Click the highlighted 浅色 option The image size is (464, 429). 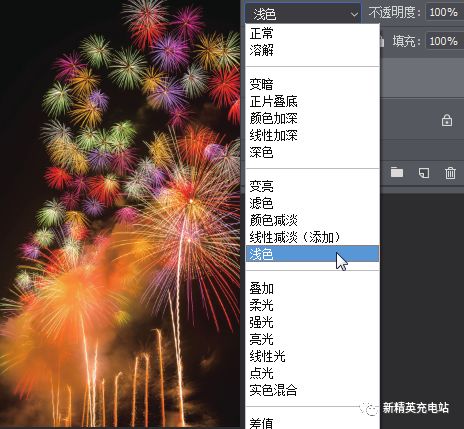[312, 254]
